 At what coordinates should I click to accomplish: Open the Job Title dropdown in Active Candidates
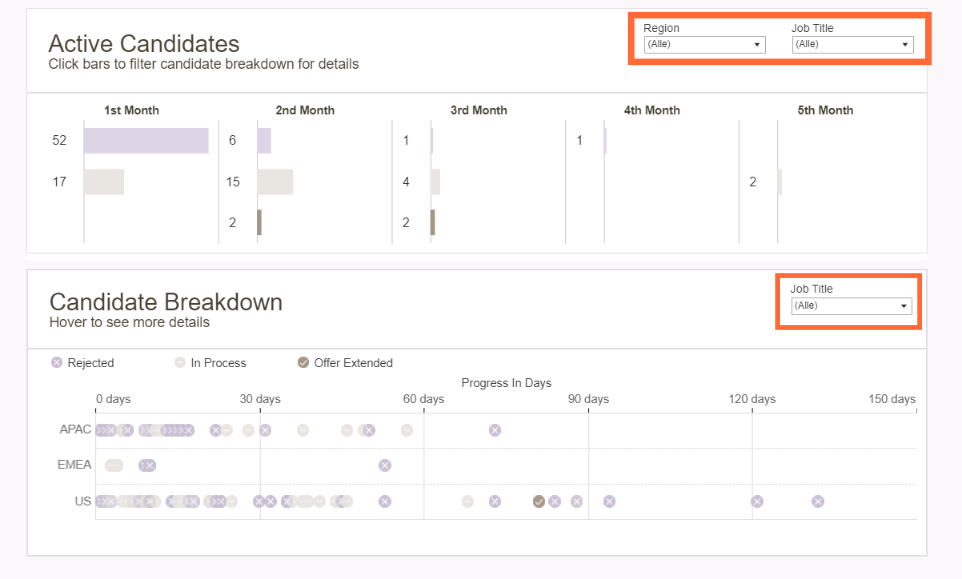pos(852,44)
